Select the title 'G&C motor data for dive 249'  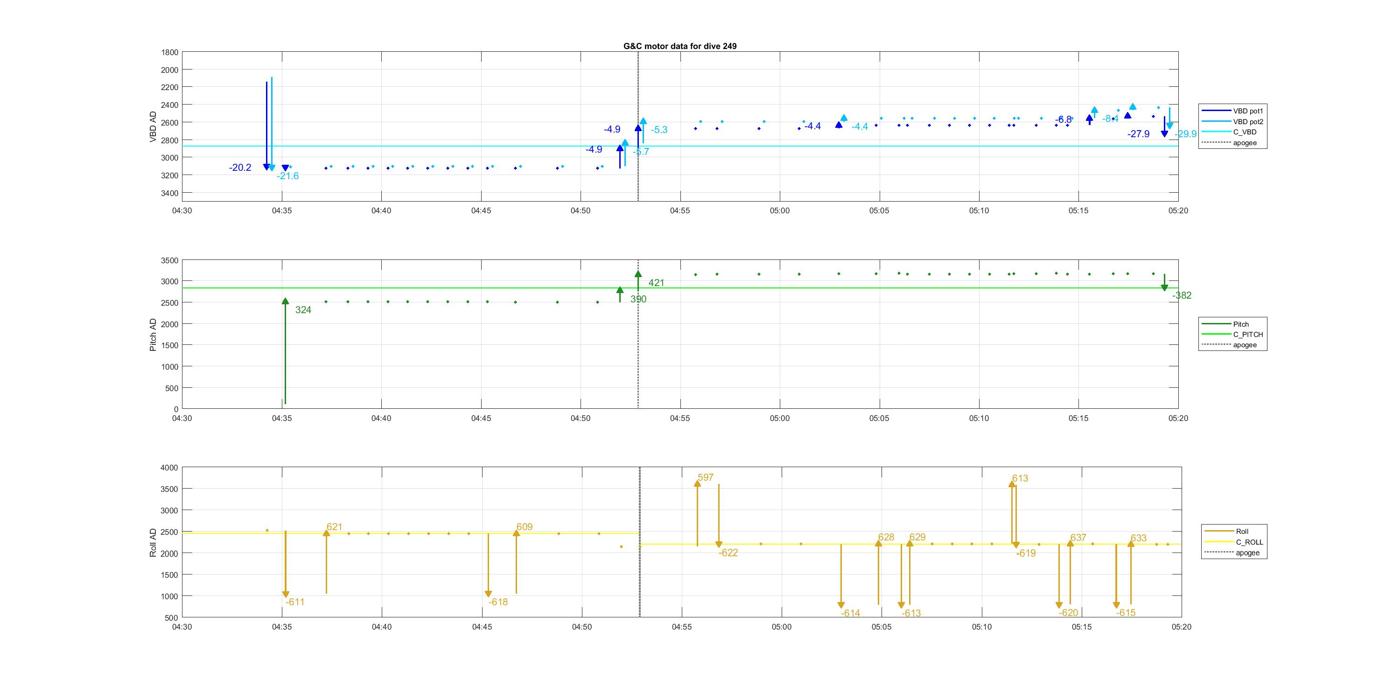(x=680, y=46)
